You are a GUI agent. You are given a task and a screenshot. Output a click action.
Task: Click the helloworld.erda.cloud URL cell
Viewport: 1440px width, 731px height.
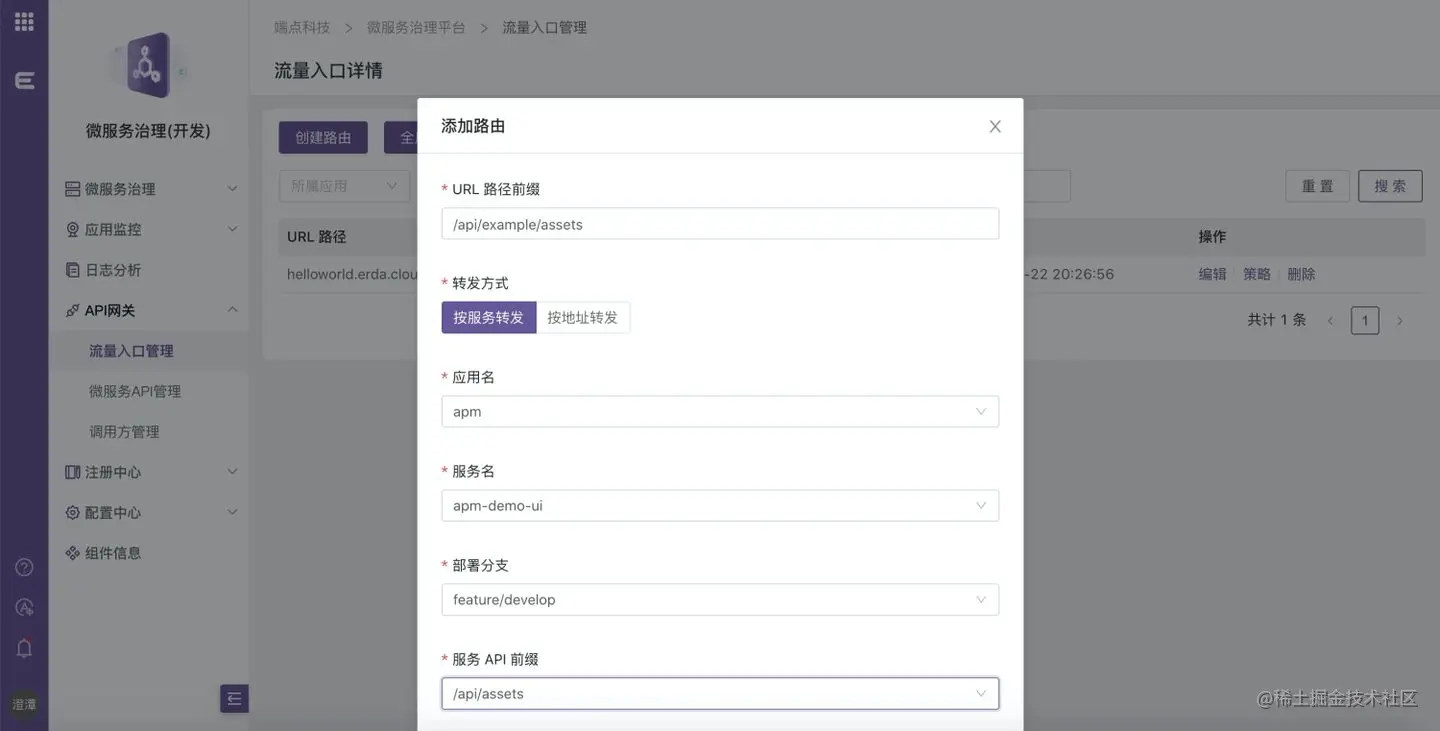(352, 274)
